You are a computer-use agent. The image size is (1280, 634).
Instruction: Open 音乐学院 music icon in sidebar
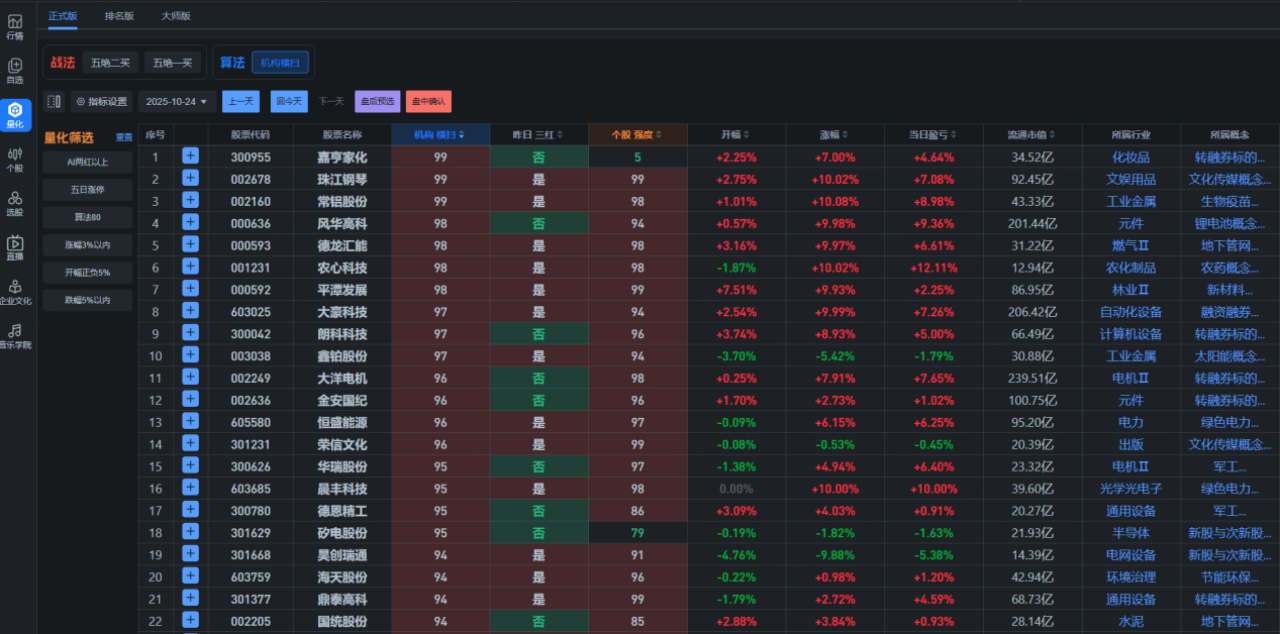tap(15, 335)
